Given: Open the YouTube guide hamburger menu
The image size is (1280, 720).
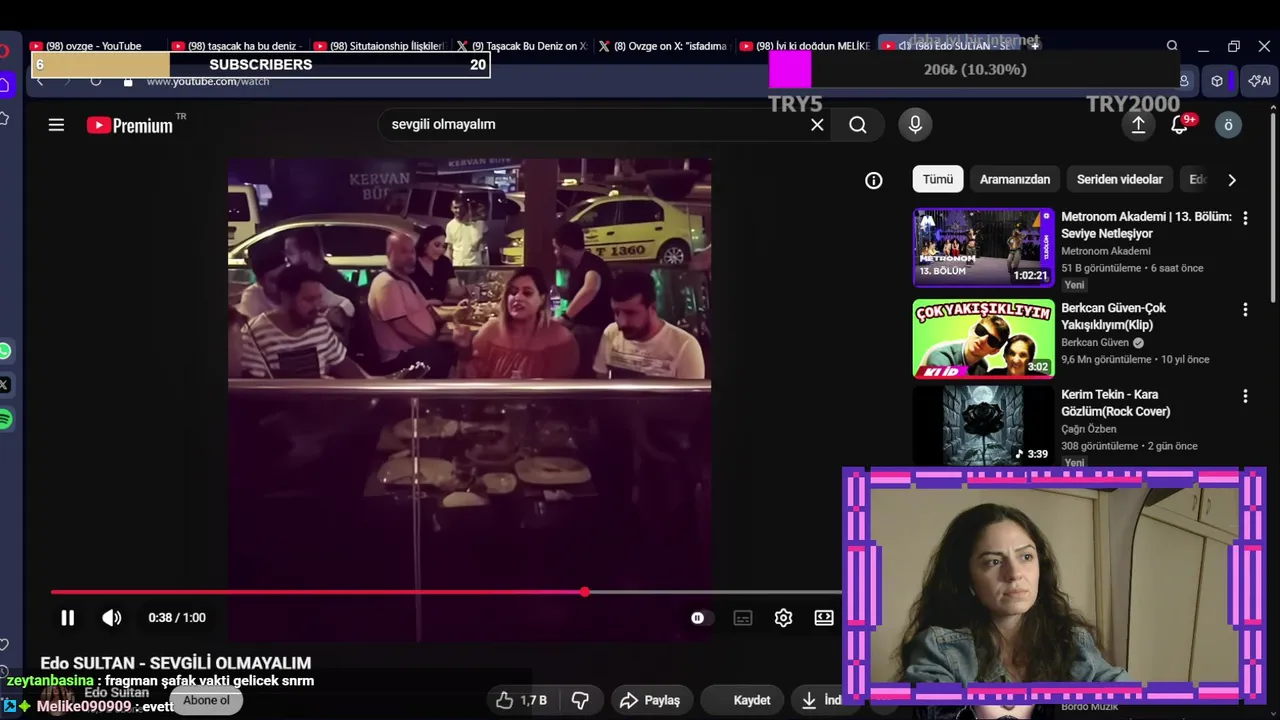Looking at the screenshot, I should (56, 125).
